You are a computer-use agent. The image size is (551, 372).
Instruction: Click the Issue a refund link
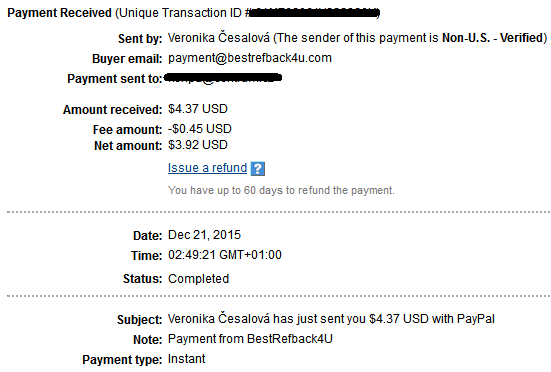207,168
